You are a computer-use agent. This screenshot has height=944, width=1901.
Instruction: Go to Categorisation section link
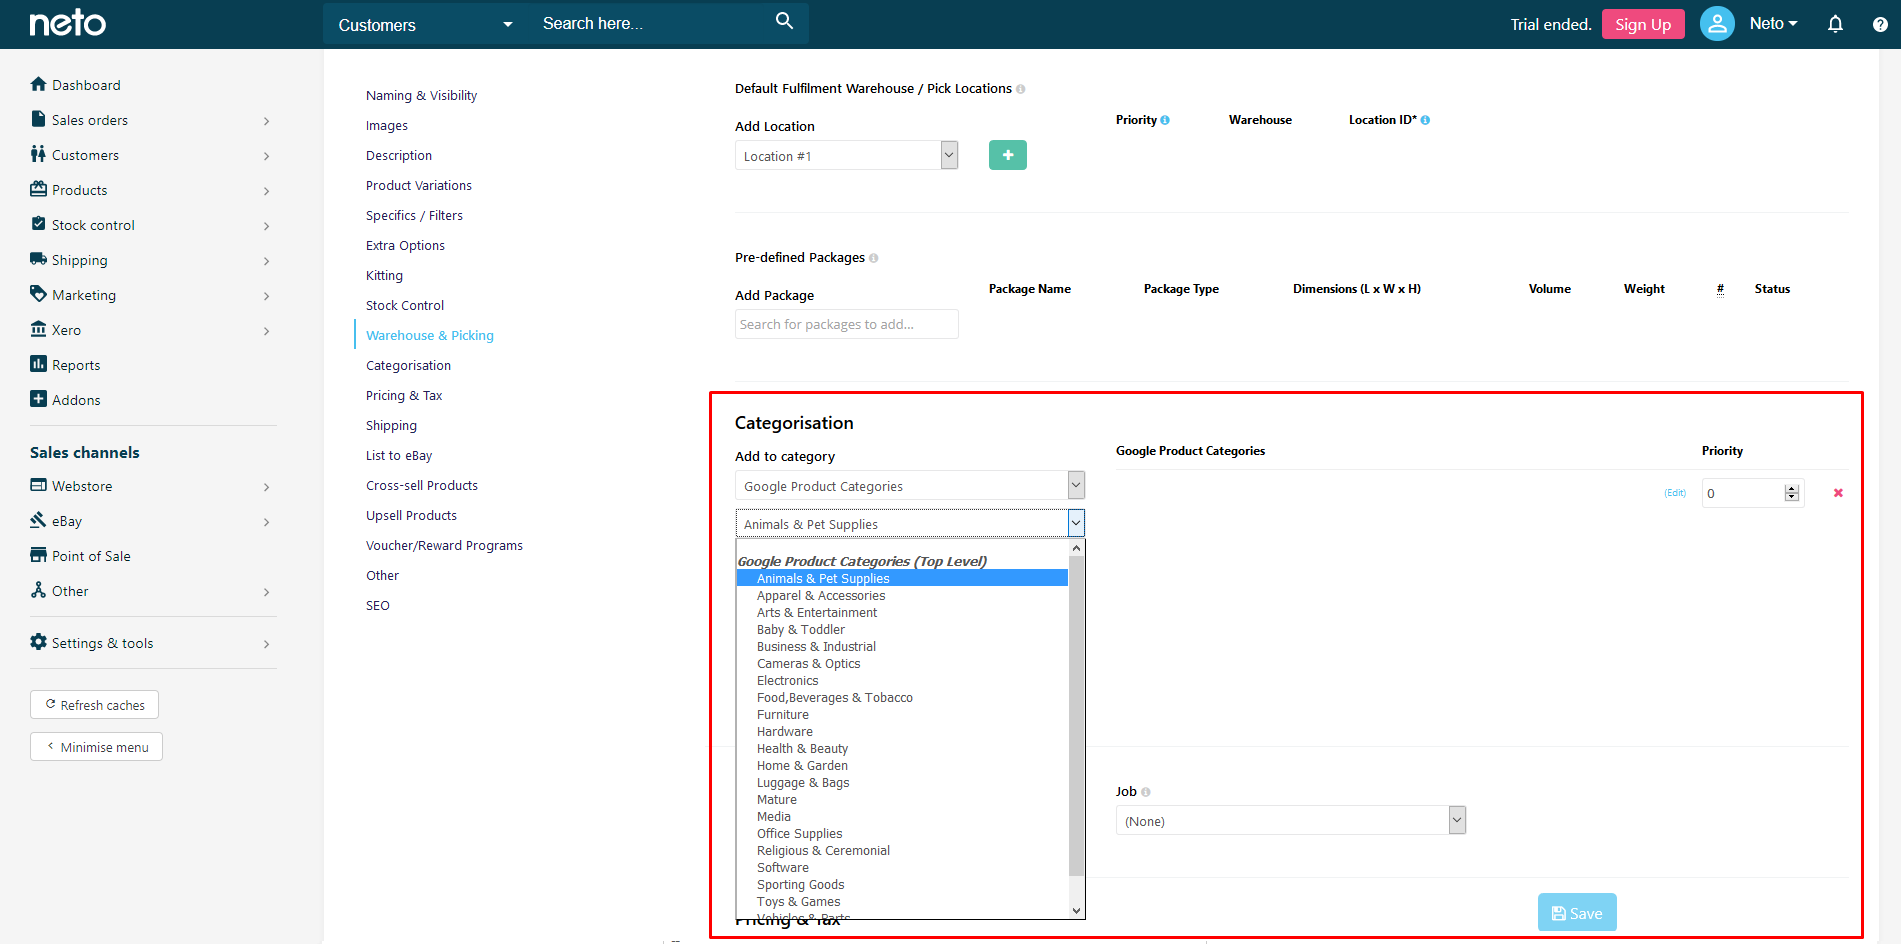408,365
